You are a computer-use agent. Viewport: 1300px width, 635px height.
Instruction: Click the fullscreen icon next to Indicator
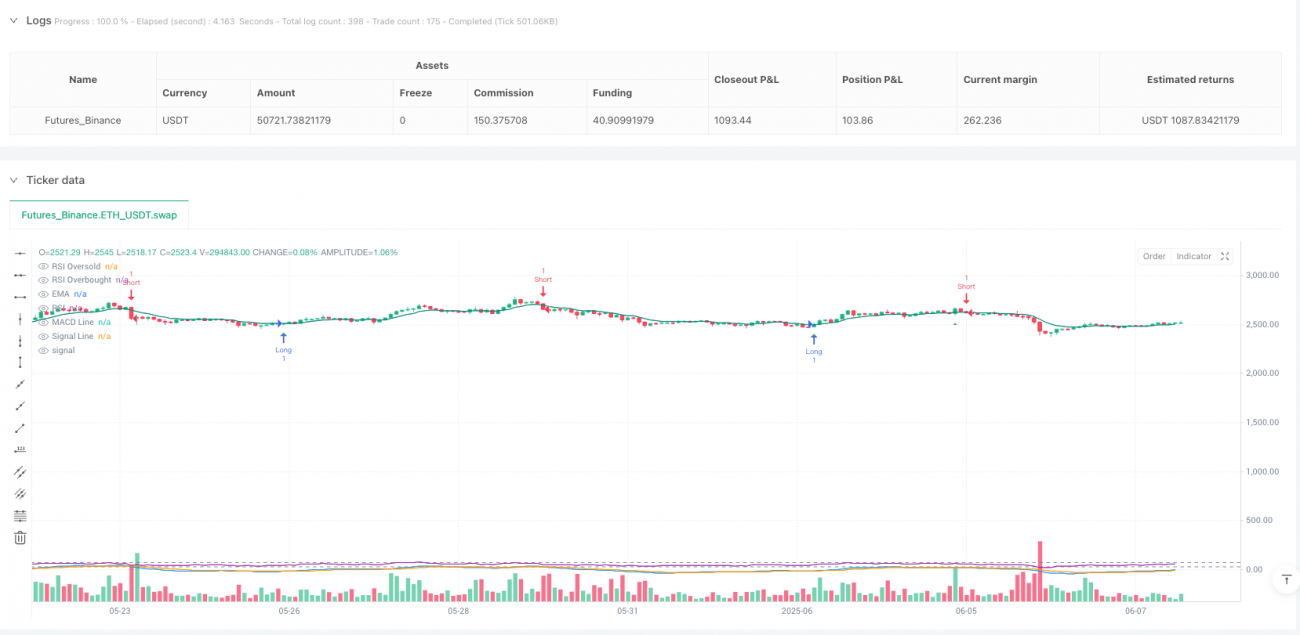pyautogui.click(x=1225, y=256)
